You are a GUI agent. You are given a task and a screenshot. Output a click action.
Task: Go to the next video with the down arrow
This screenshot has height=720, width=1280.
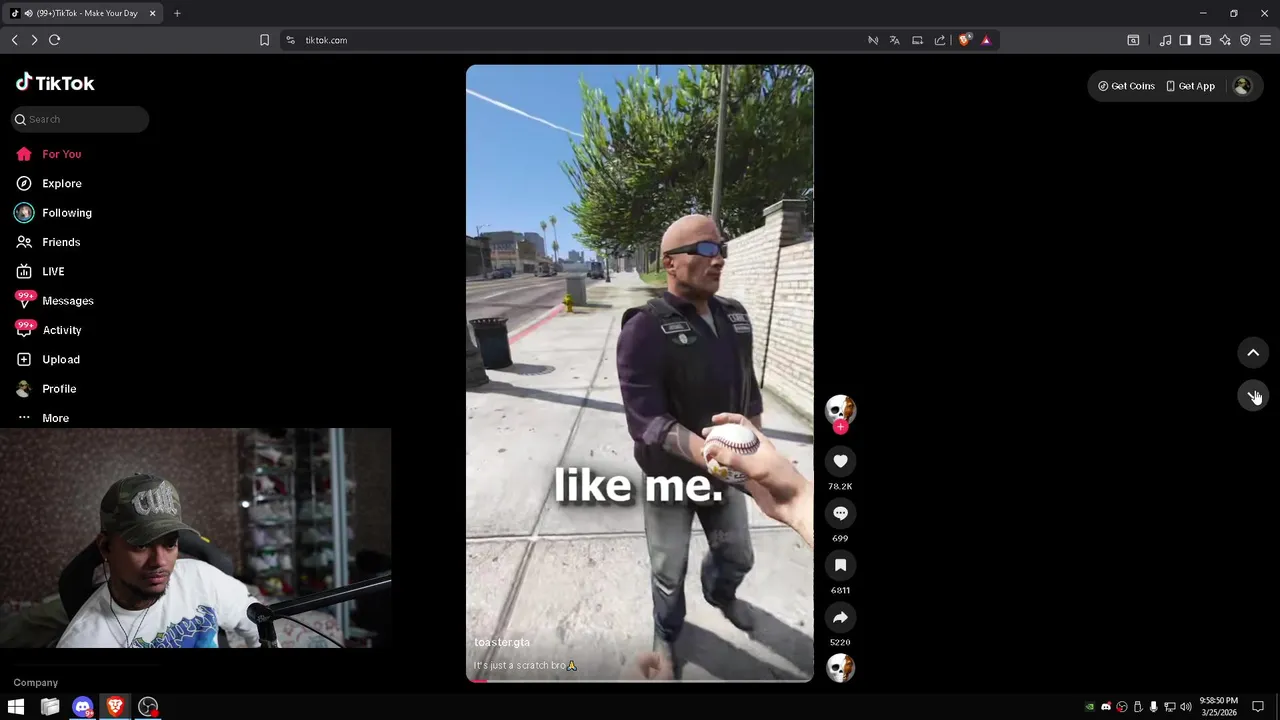coord(1253,395)
